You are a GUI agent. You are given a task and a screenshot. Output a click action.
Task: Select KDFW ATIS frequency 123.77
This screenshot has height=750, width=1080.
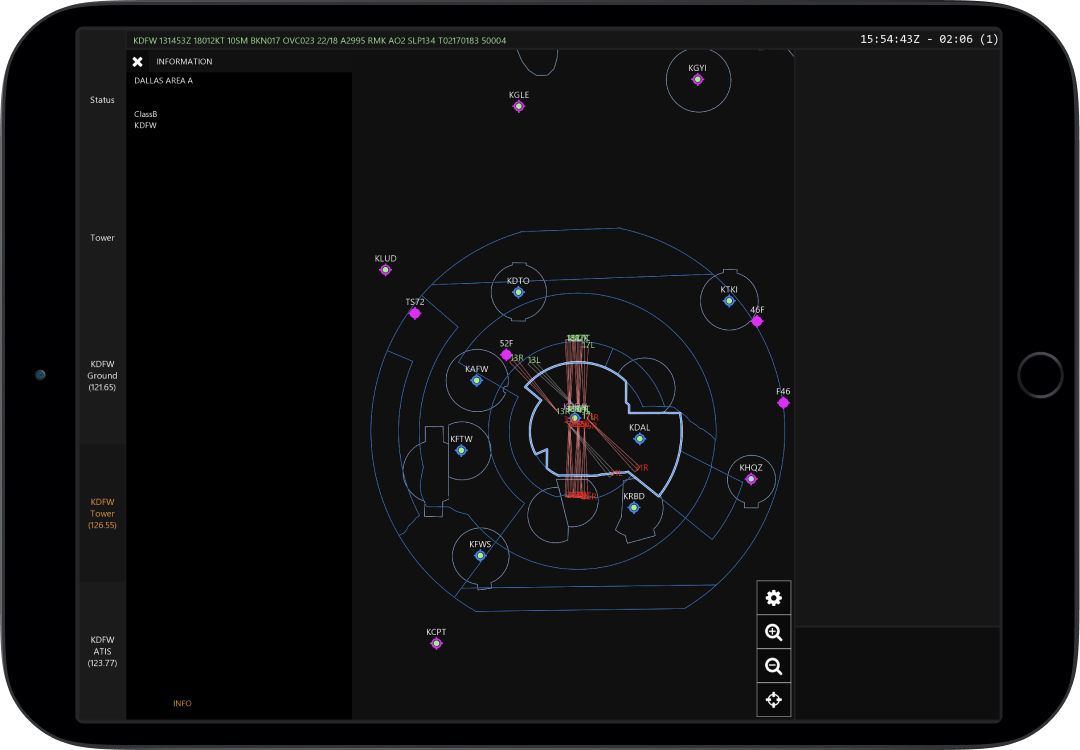[x=101, y=650]
